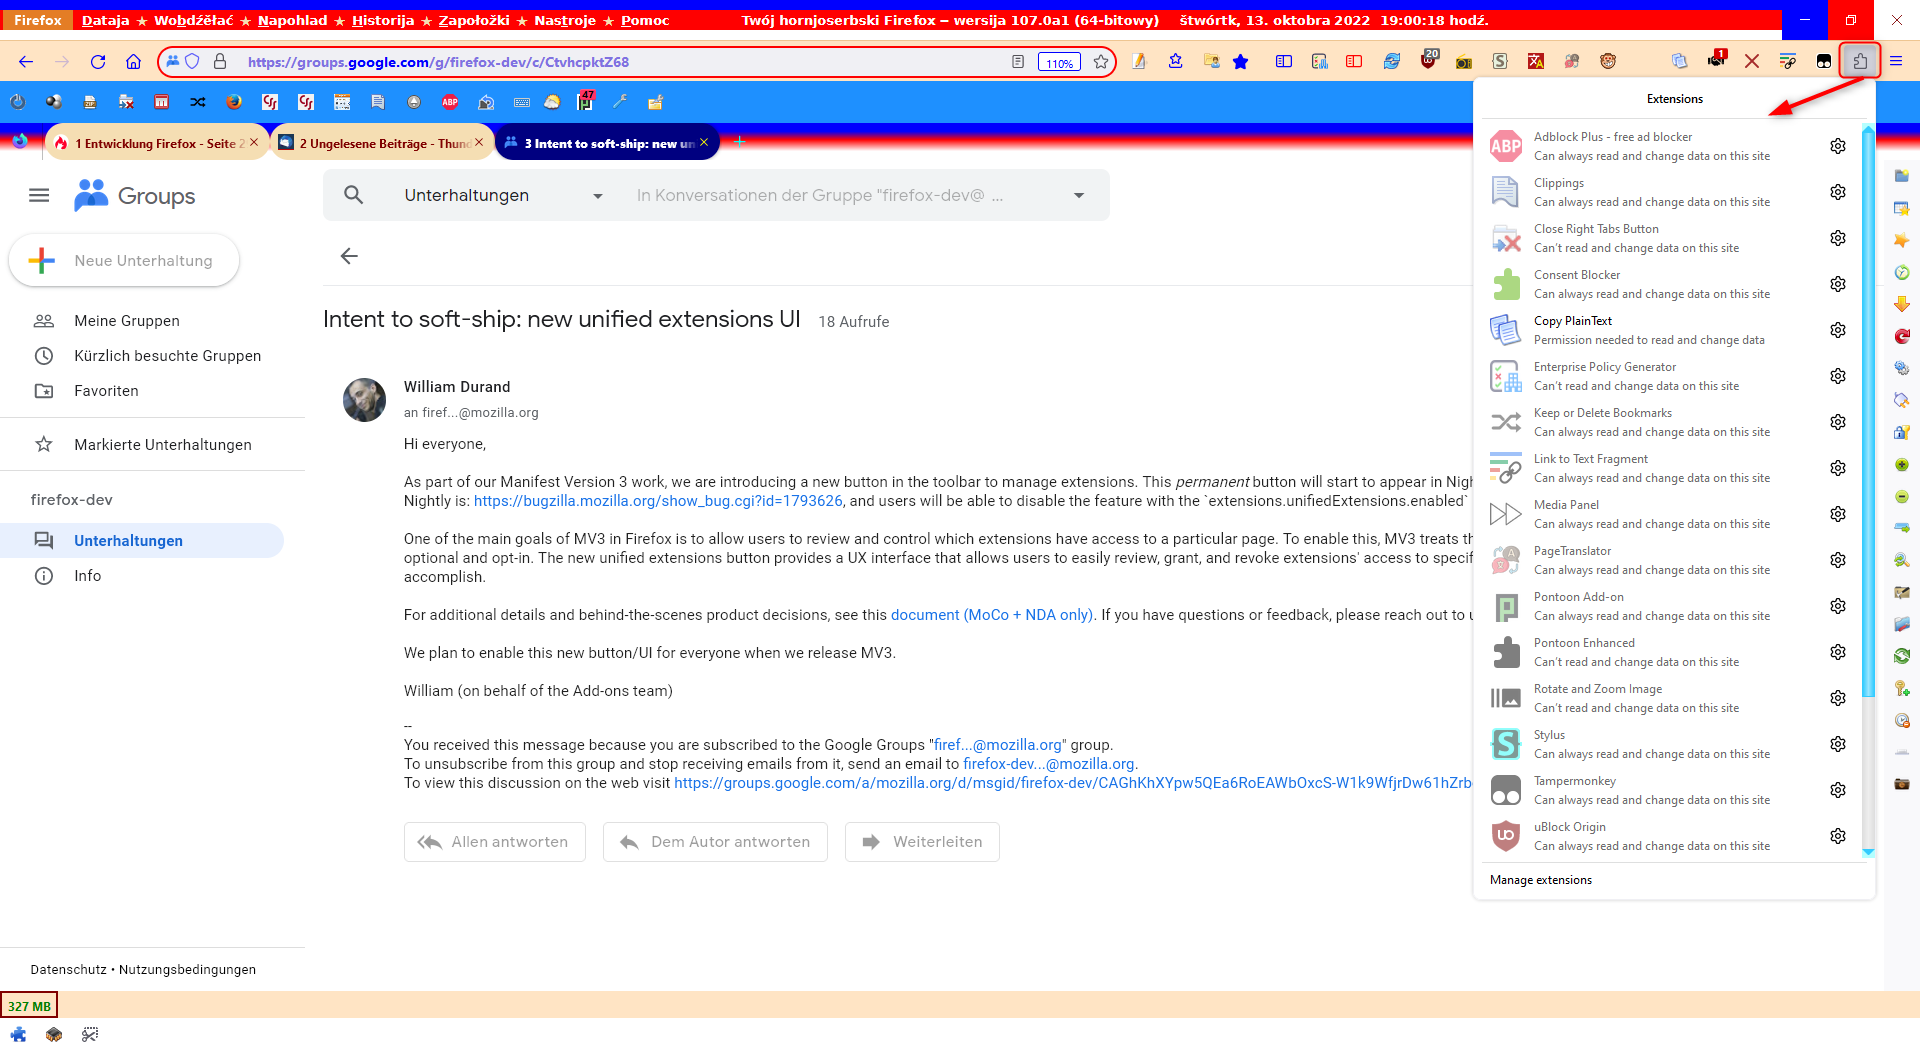Open settings gear for uBlock Origin extension
Image resolution: width=1920 pixels, height=1050 pixels.
[x=1838, y=836]
